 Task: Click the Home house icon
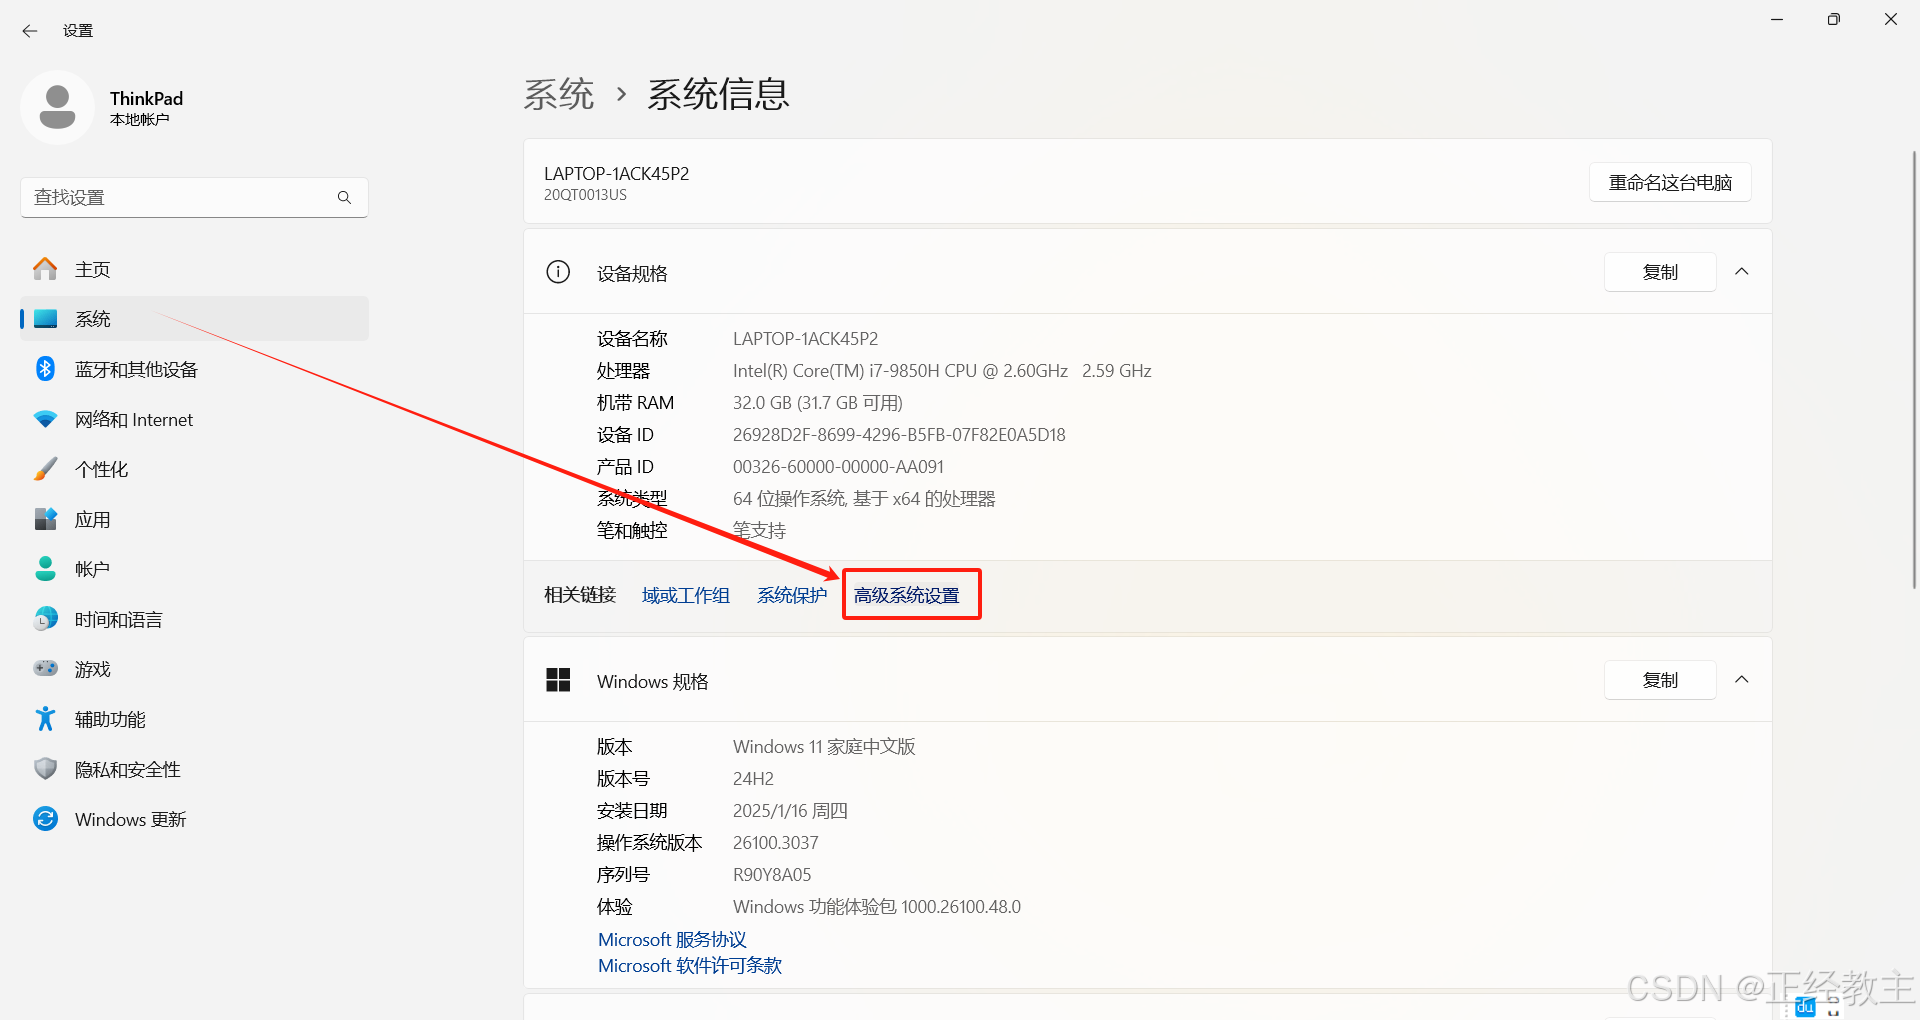[45, 269]
